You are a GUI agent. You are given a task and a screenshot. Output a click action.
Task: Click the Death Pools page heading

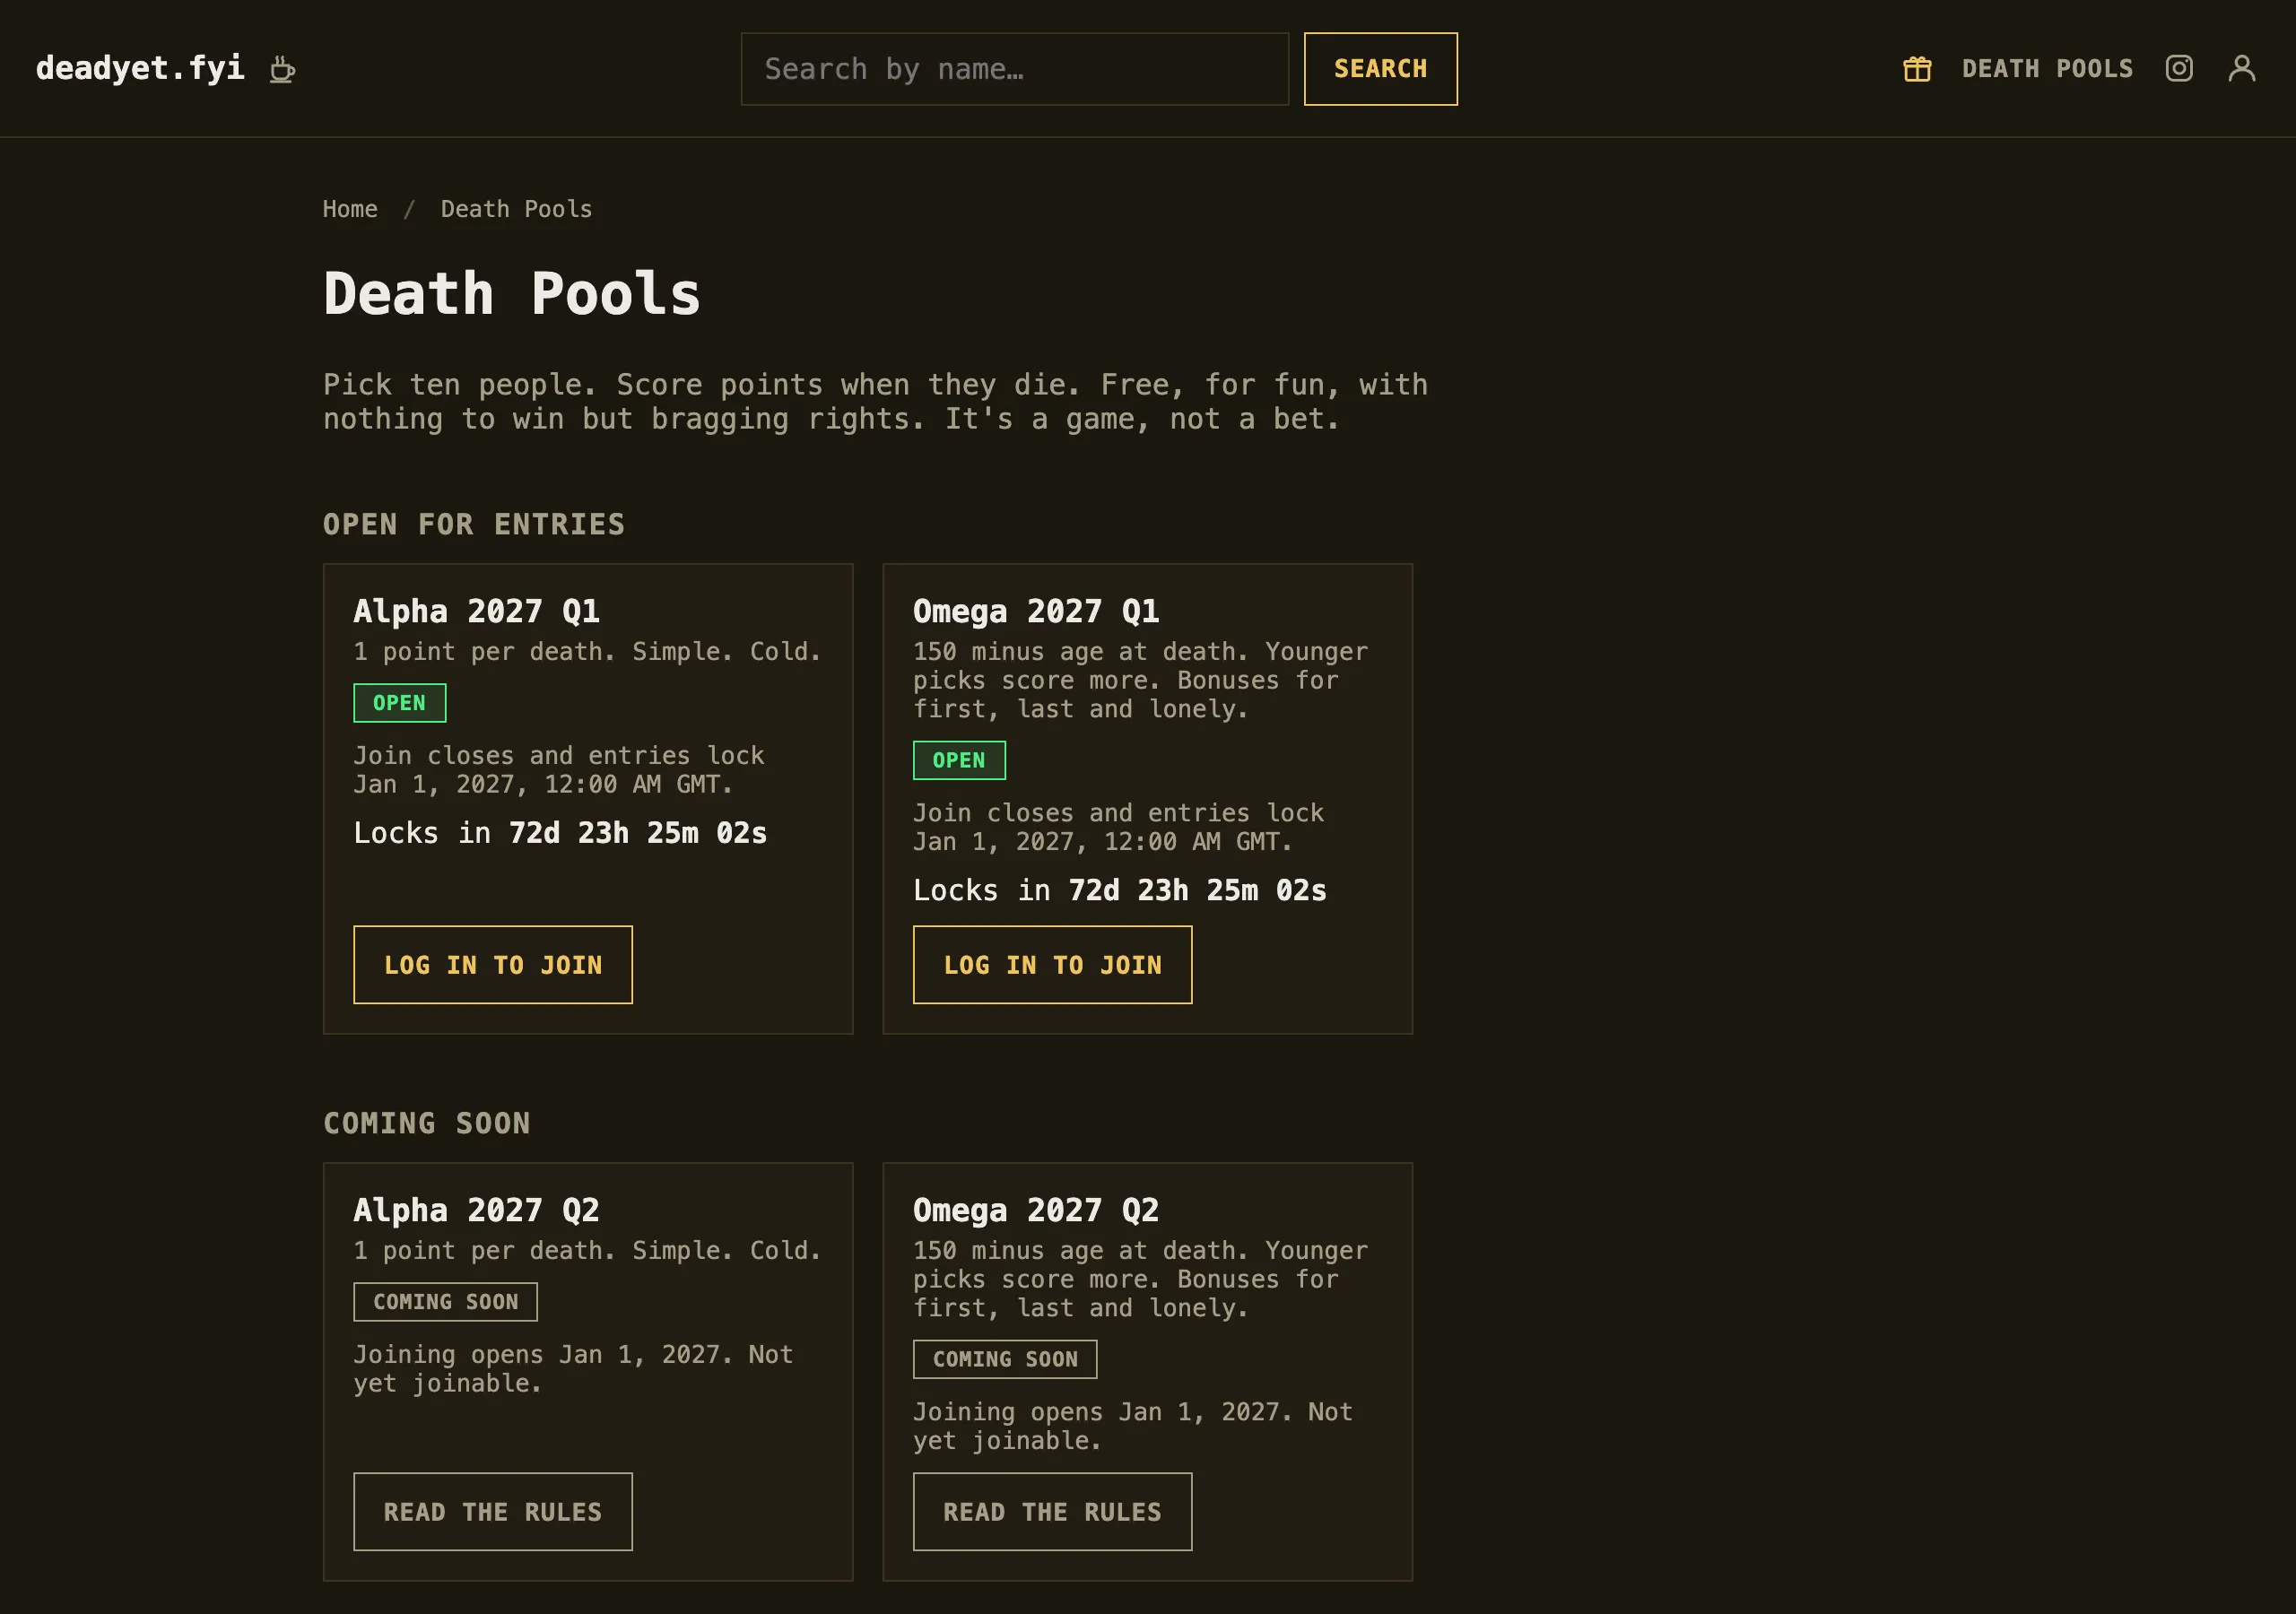pos(512,294)
